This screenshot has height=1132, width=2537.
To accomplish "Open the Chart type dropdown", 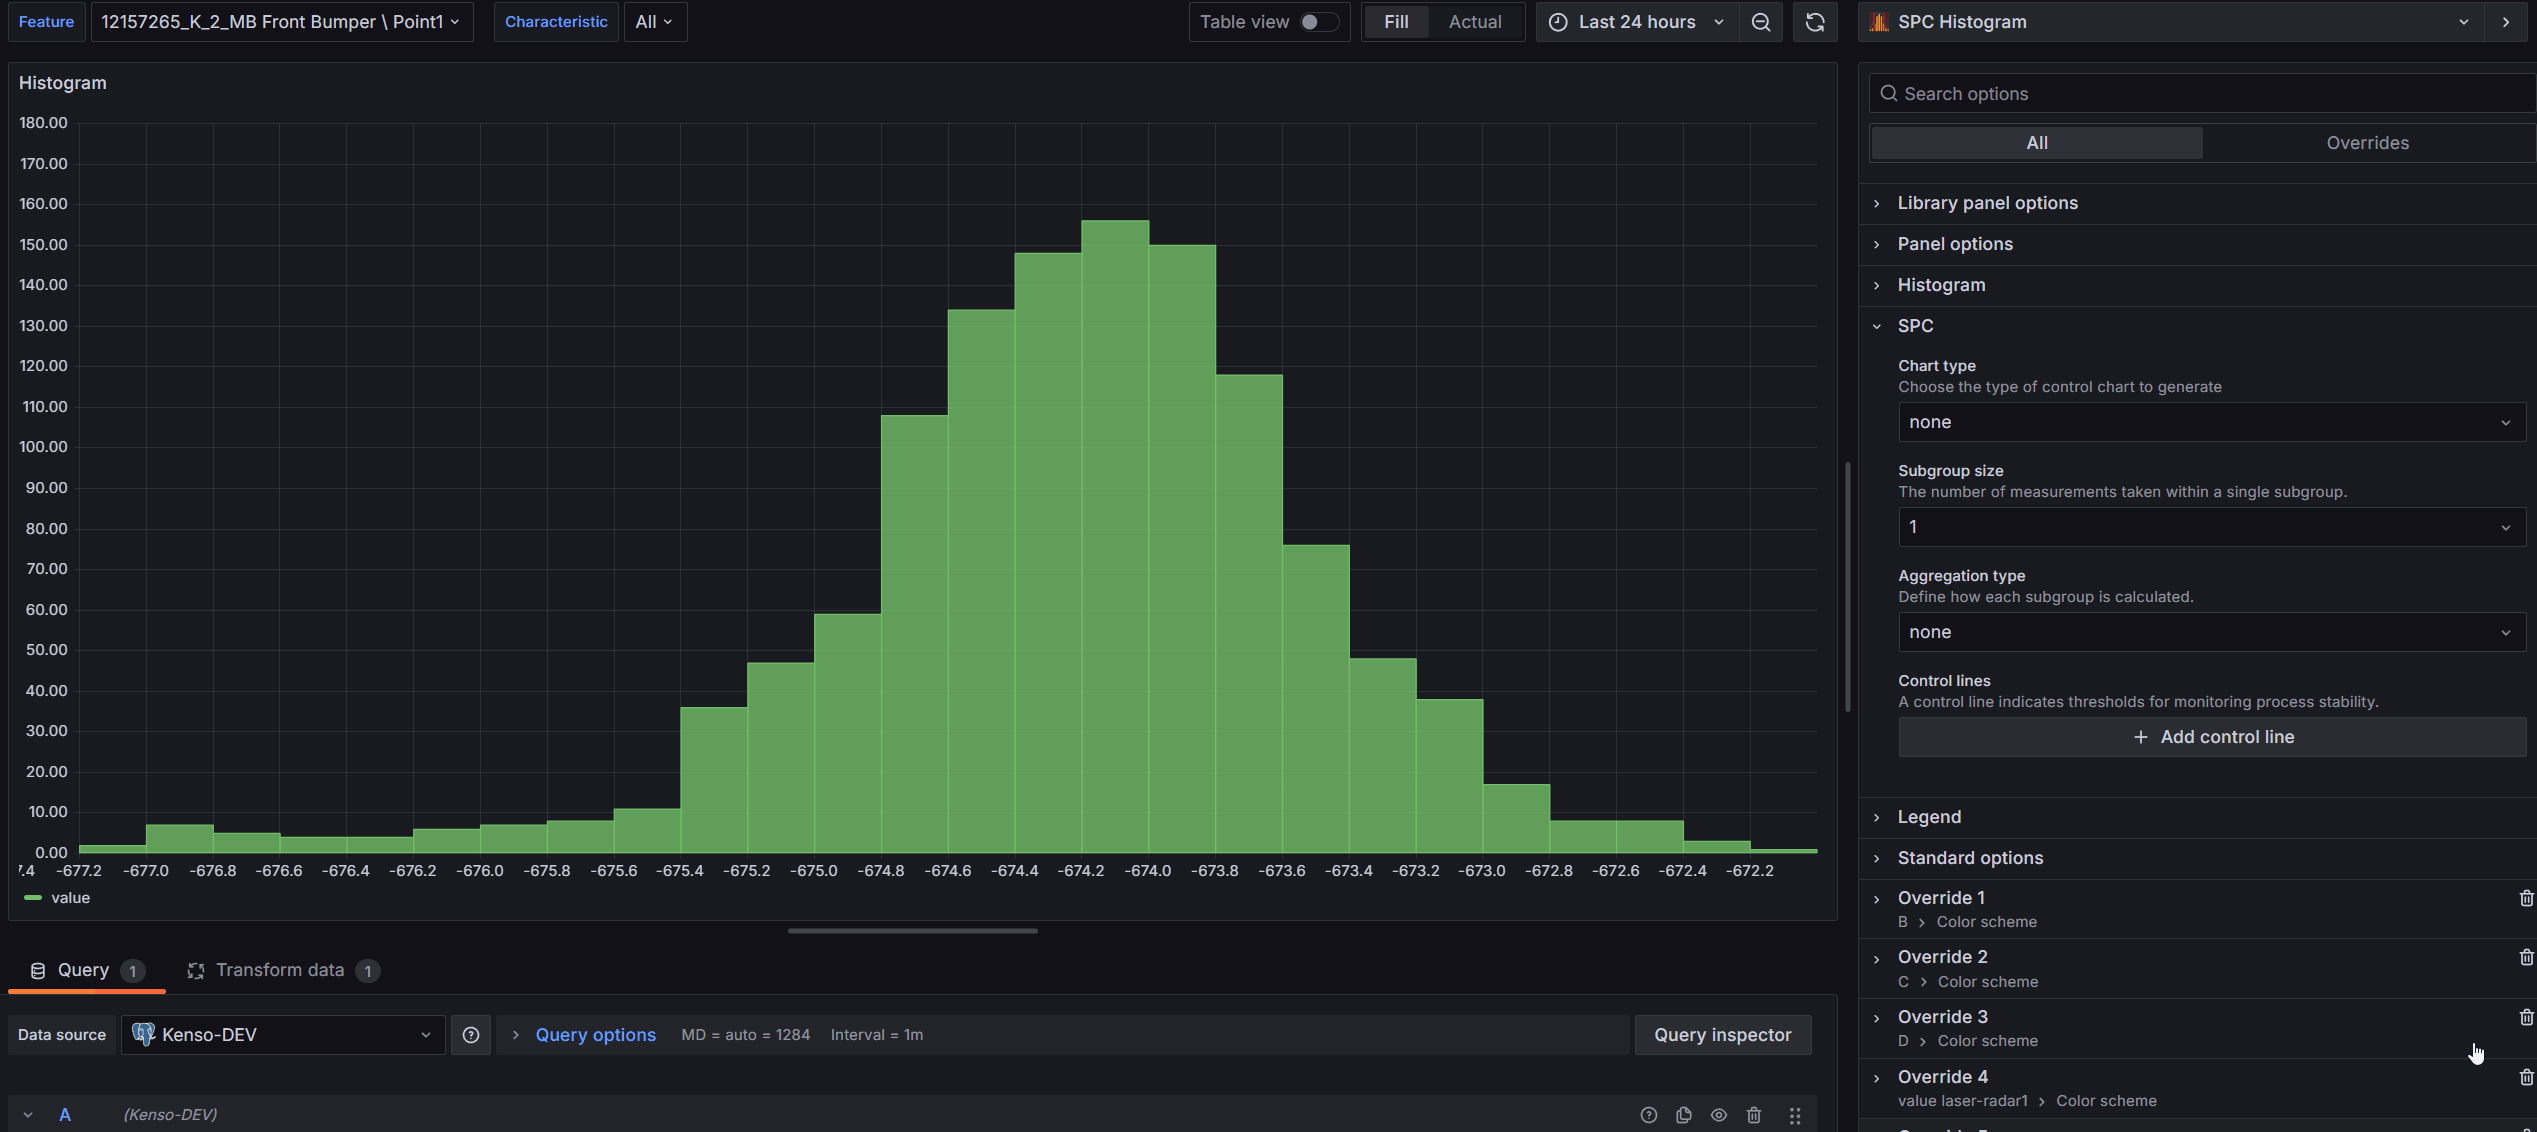I will coord(2211,421).
